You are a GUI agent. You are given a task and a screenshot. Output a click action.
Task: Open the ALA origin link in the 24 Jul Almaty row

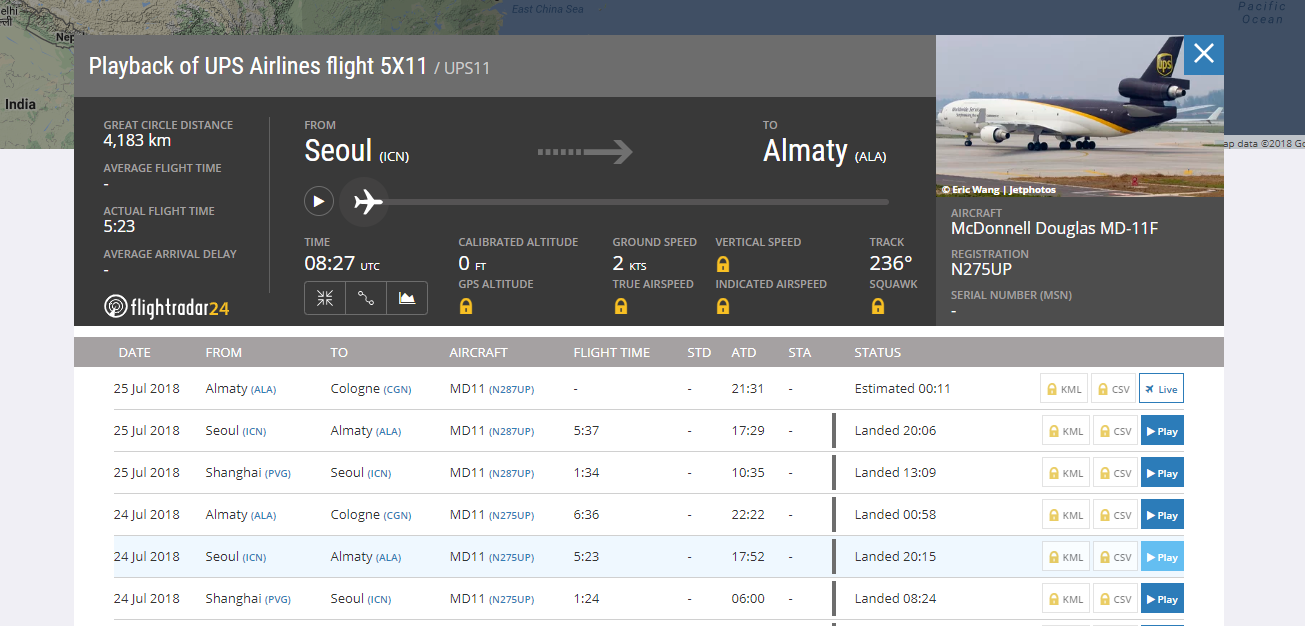263,515
